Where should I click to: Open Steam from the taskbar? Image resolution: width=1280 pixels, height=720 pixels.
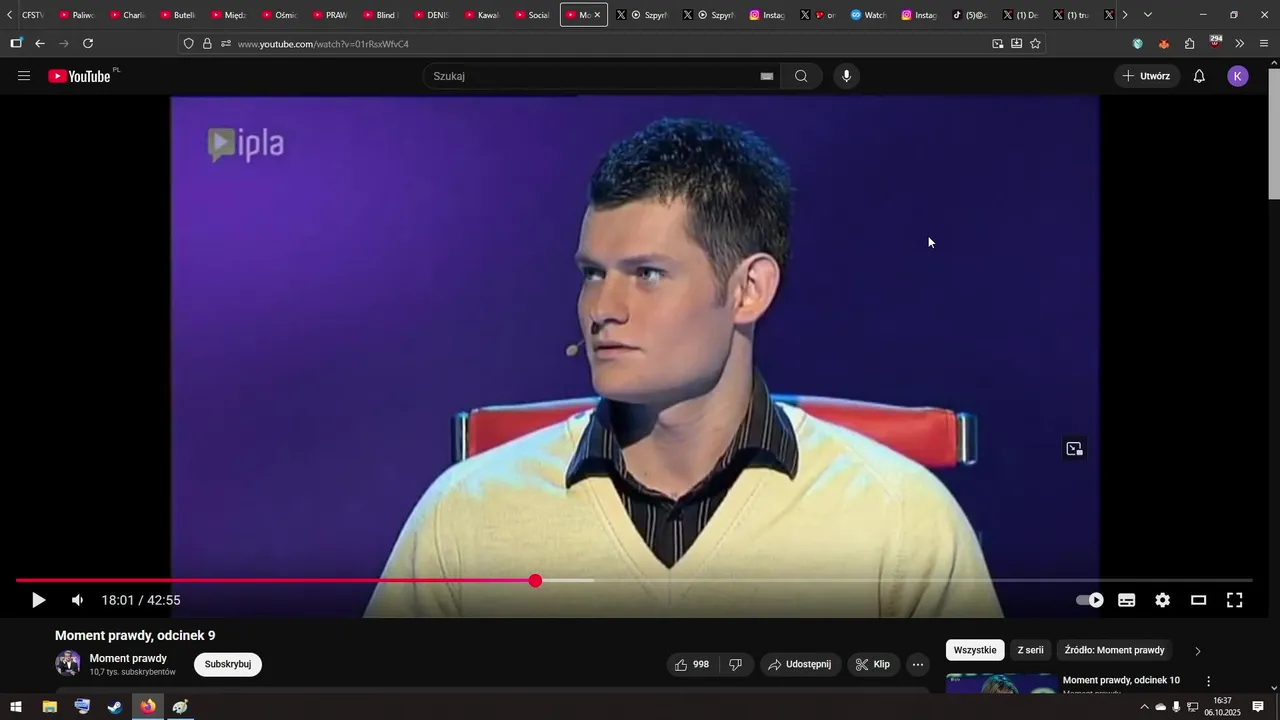coord(115,707)
